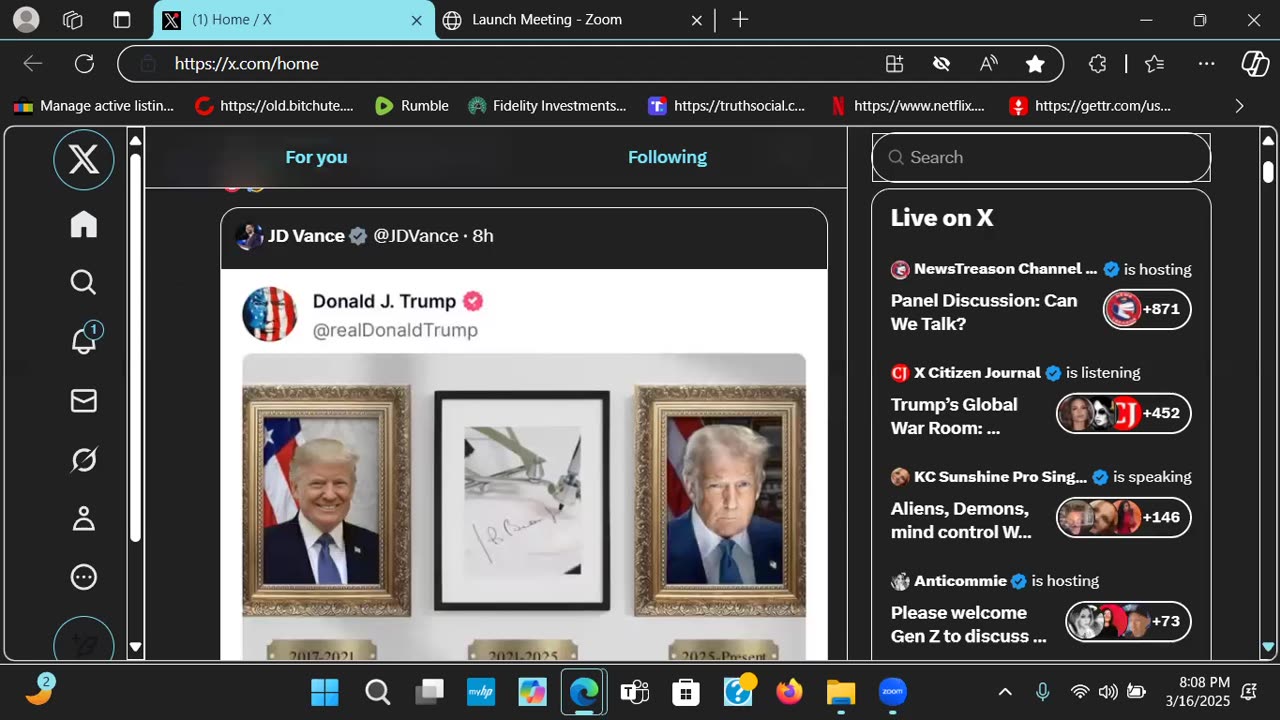Click the +452 listeners pill

1124,413
